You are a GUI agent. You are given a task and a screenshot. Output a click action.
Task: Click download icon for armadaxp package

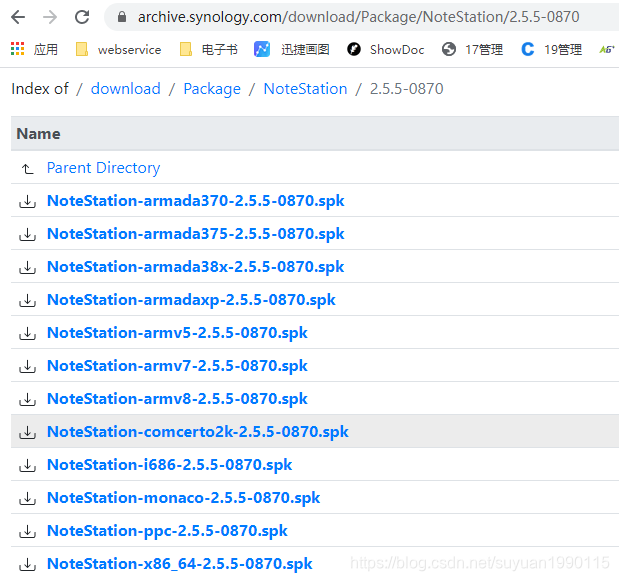(x=27, y=301)
